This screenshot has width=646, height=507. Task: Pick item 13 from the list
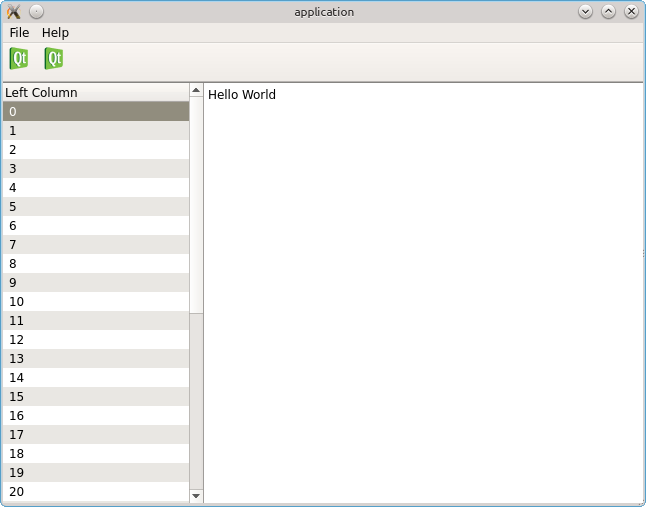[x=95, y=359]
